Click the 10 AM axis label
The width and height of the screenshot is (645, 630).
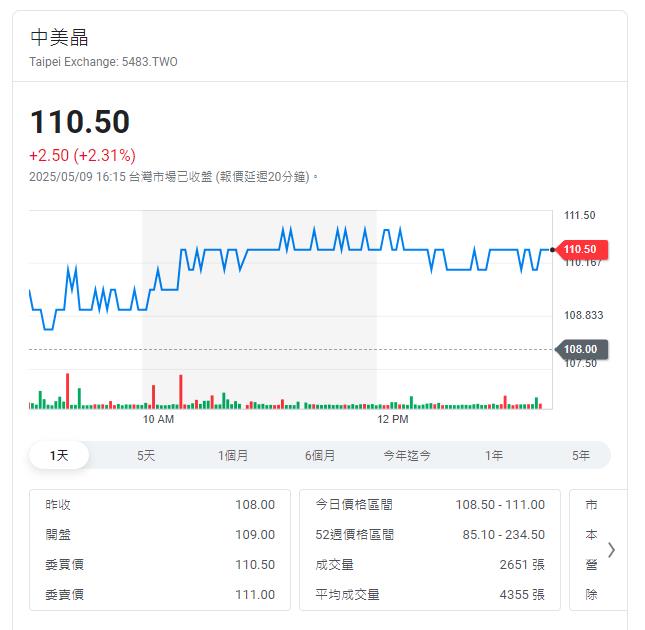158,419
